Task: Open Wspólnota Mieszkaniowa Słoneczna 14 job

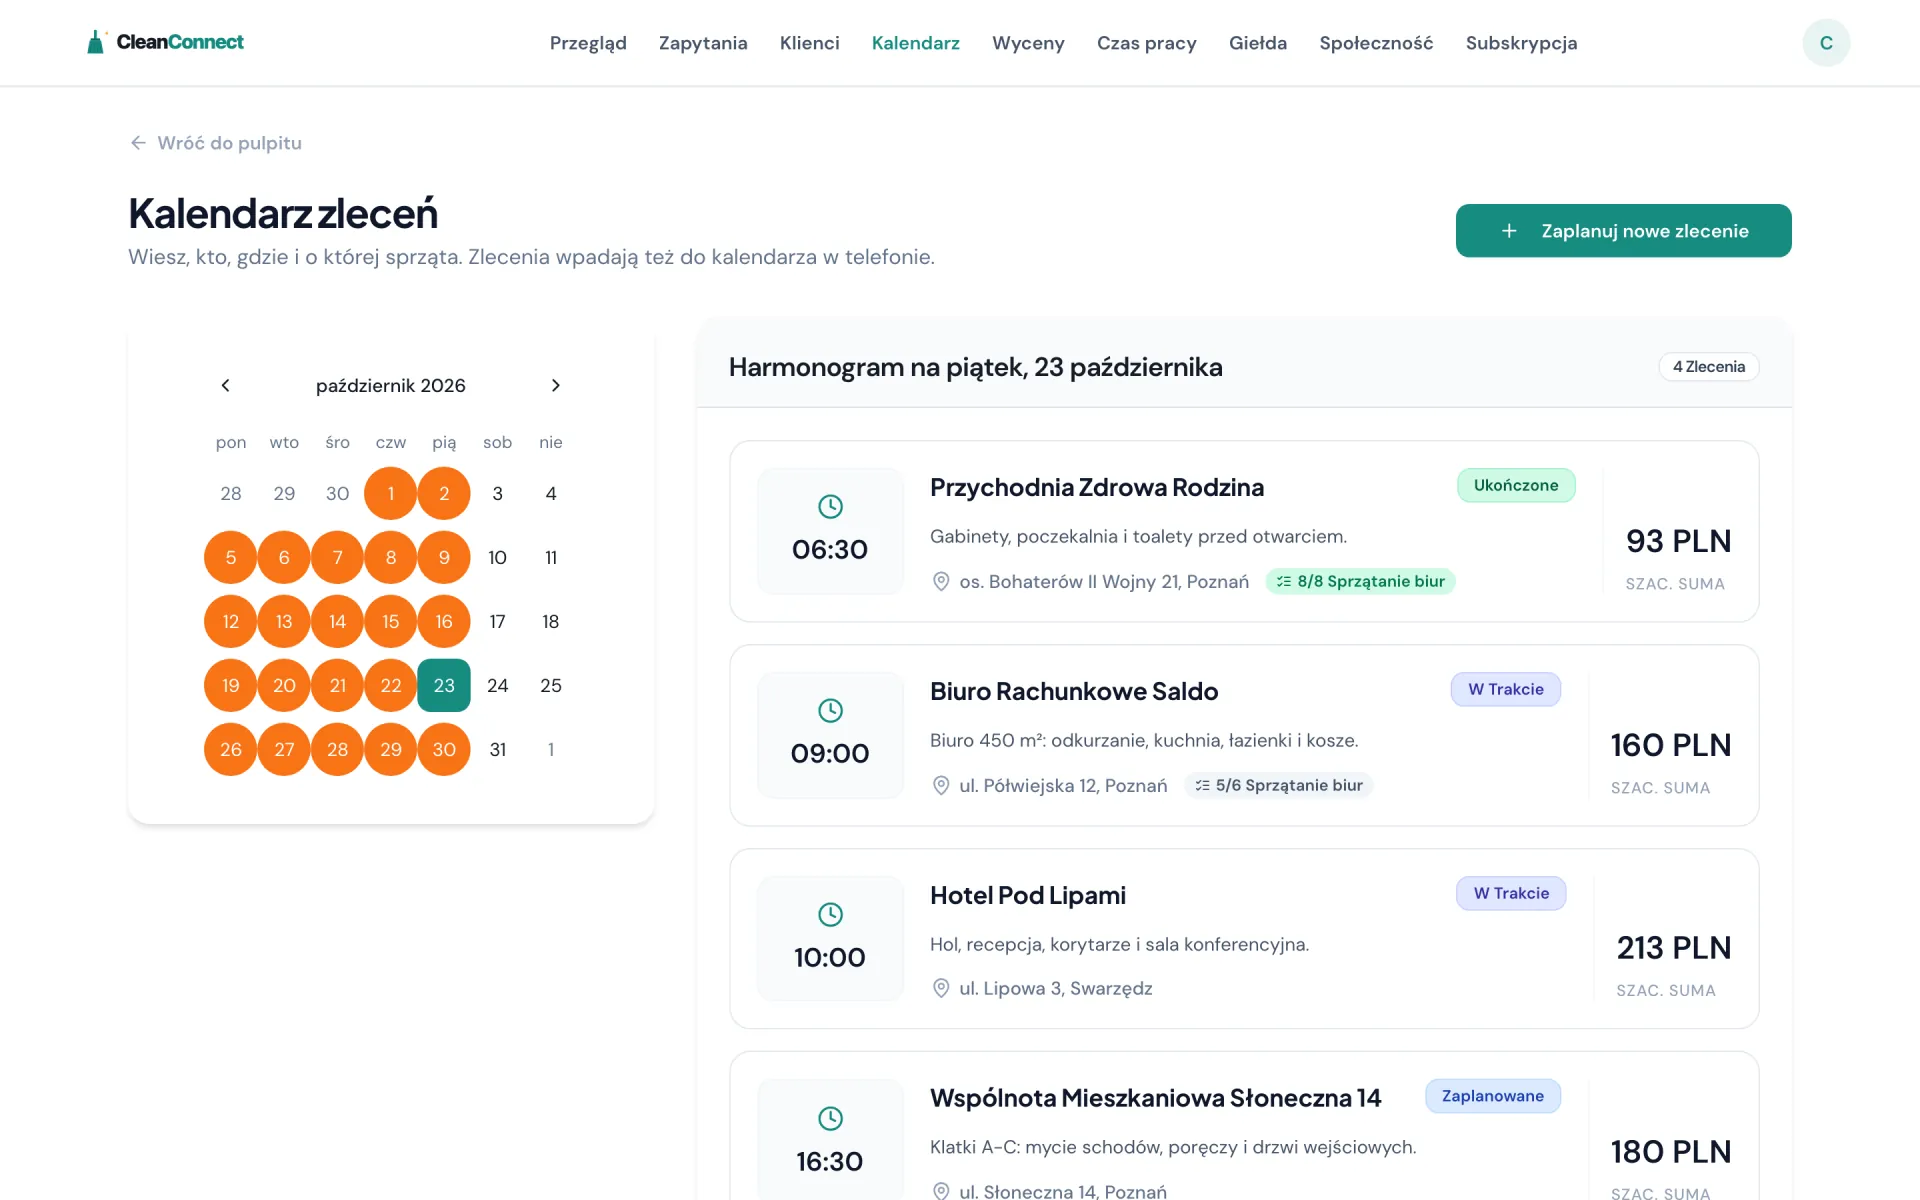Action: (x=1244, y=1126)
